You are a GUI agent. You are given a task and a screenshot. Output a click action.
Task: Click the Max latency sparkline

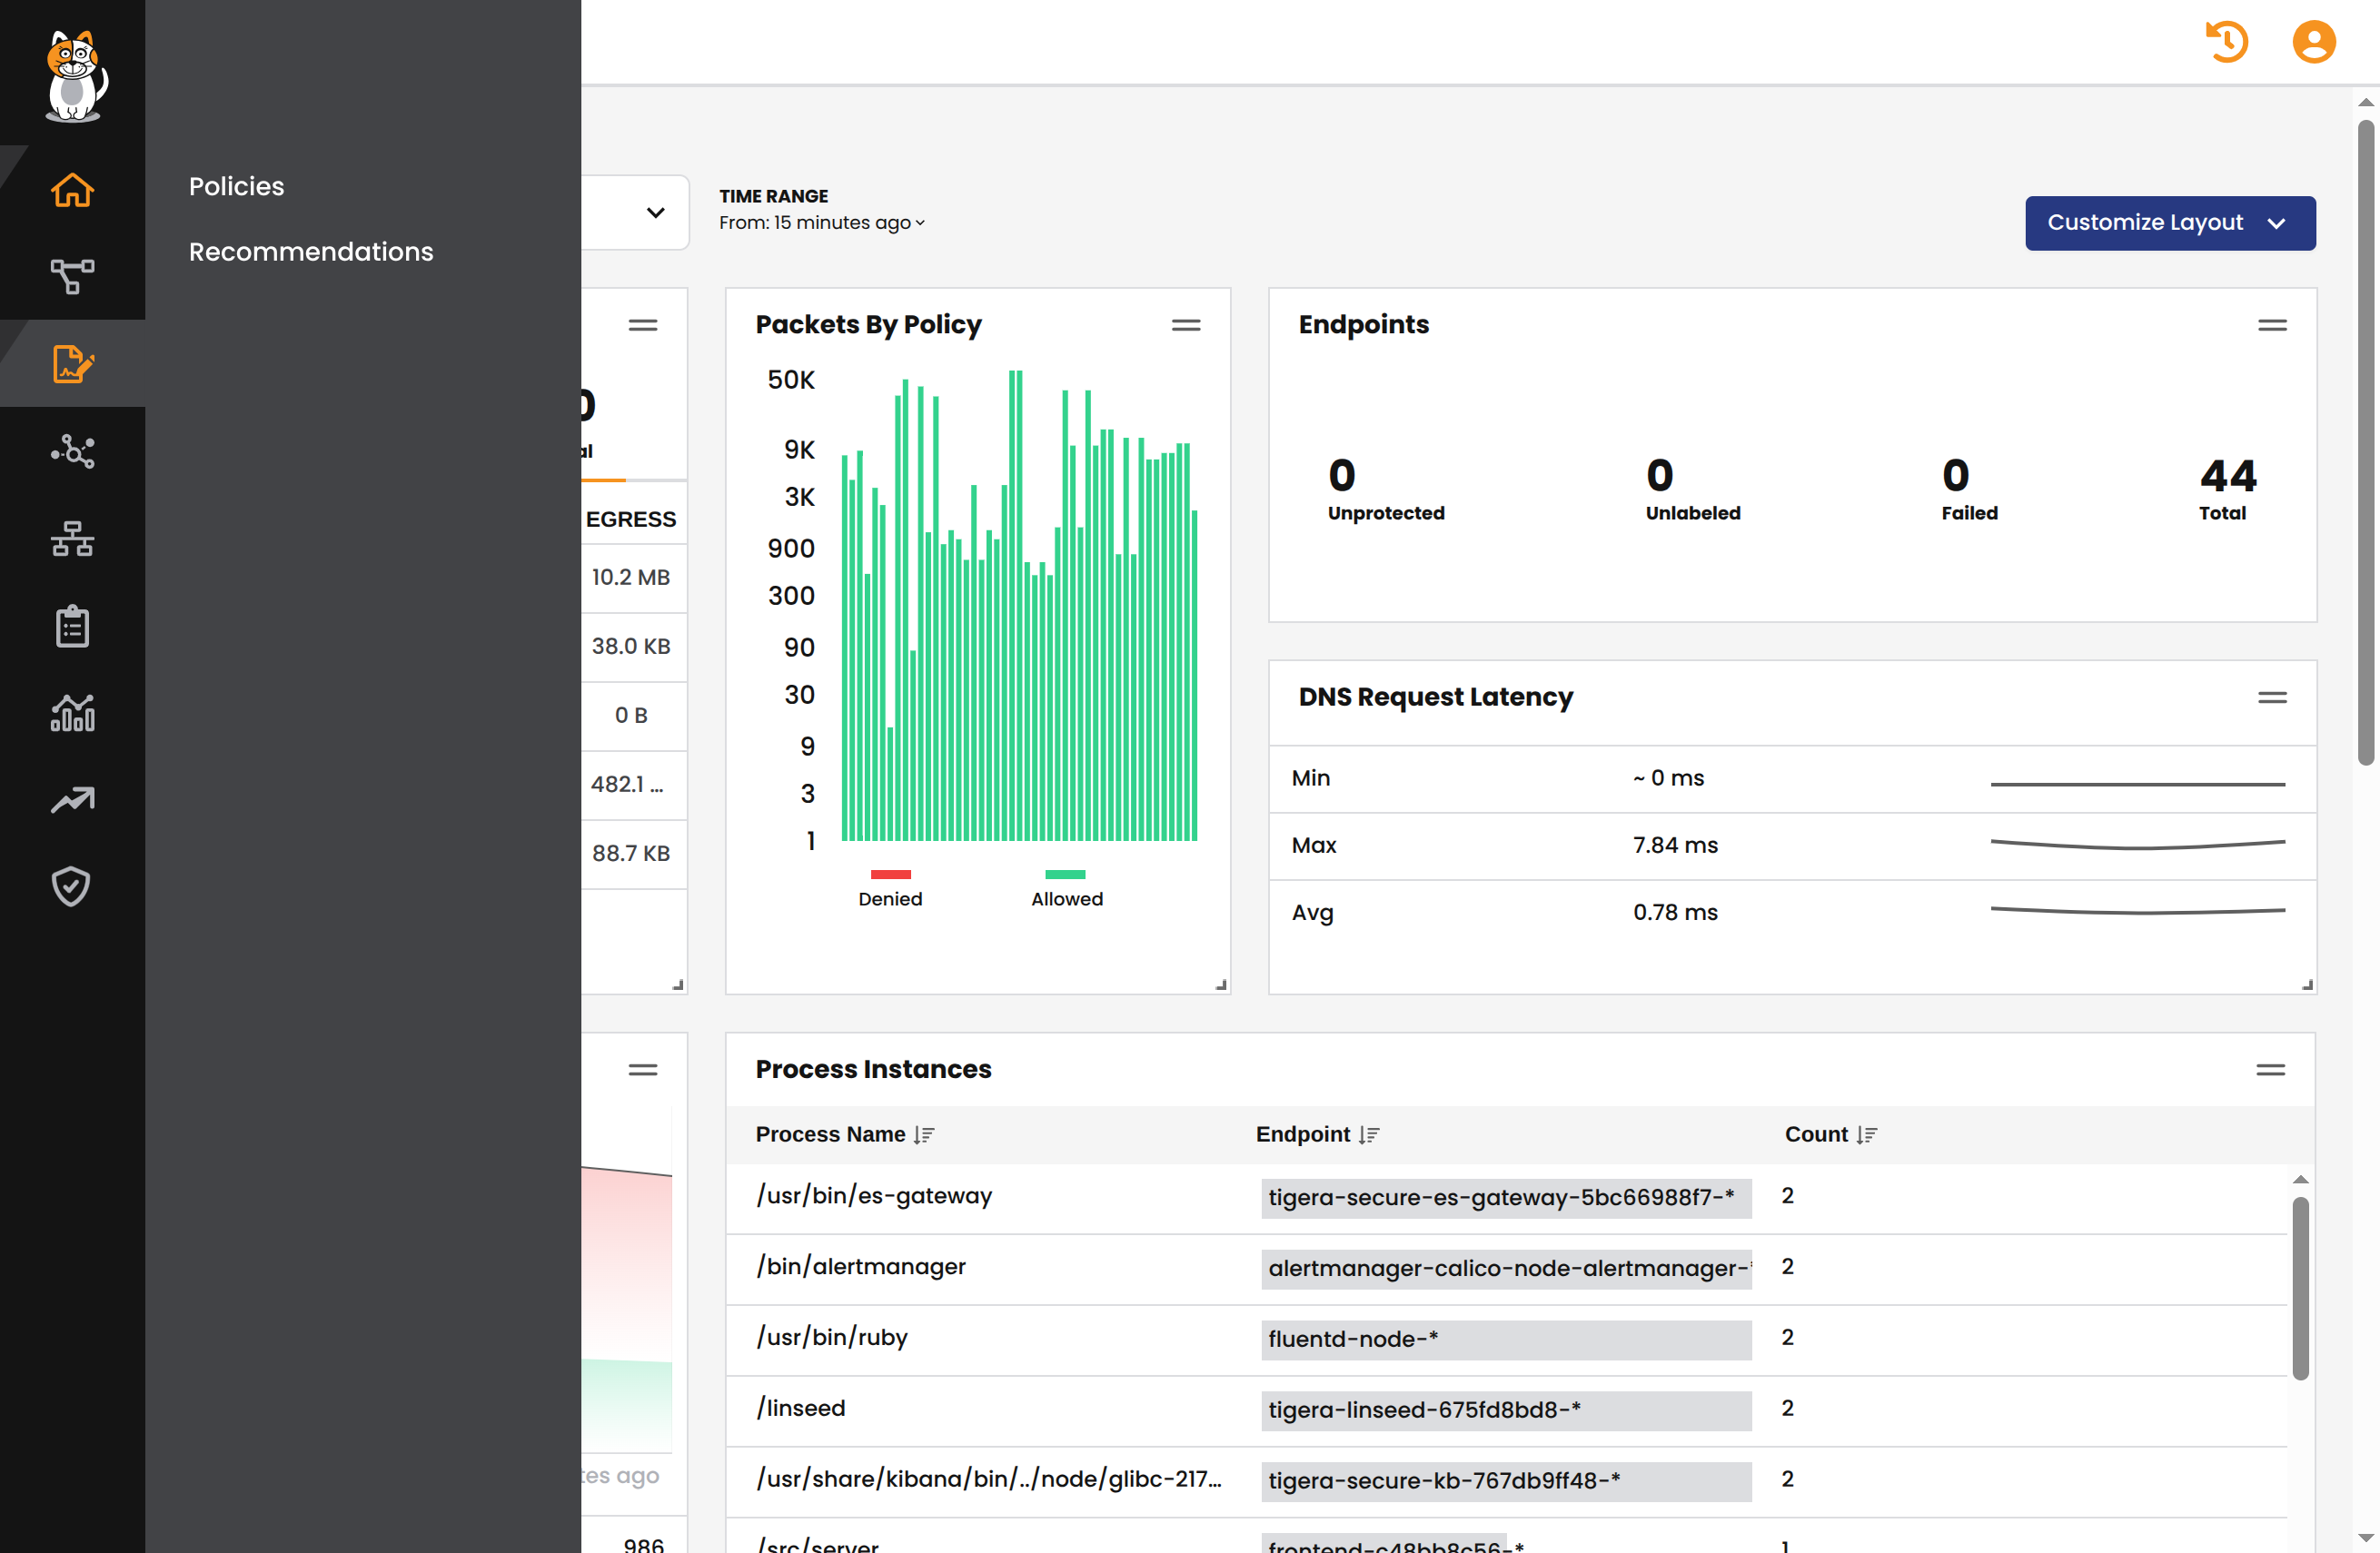pos(2137,845)
